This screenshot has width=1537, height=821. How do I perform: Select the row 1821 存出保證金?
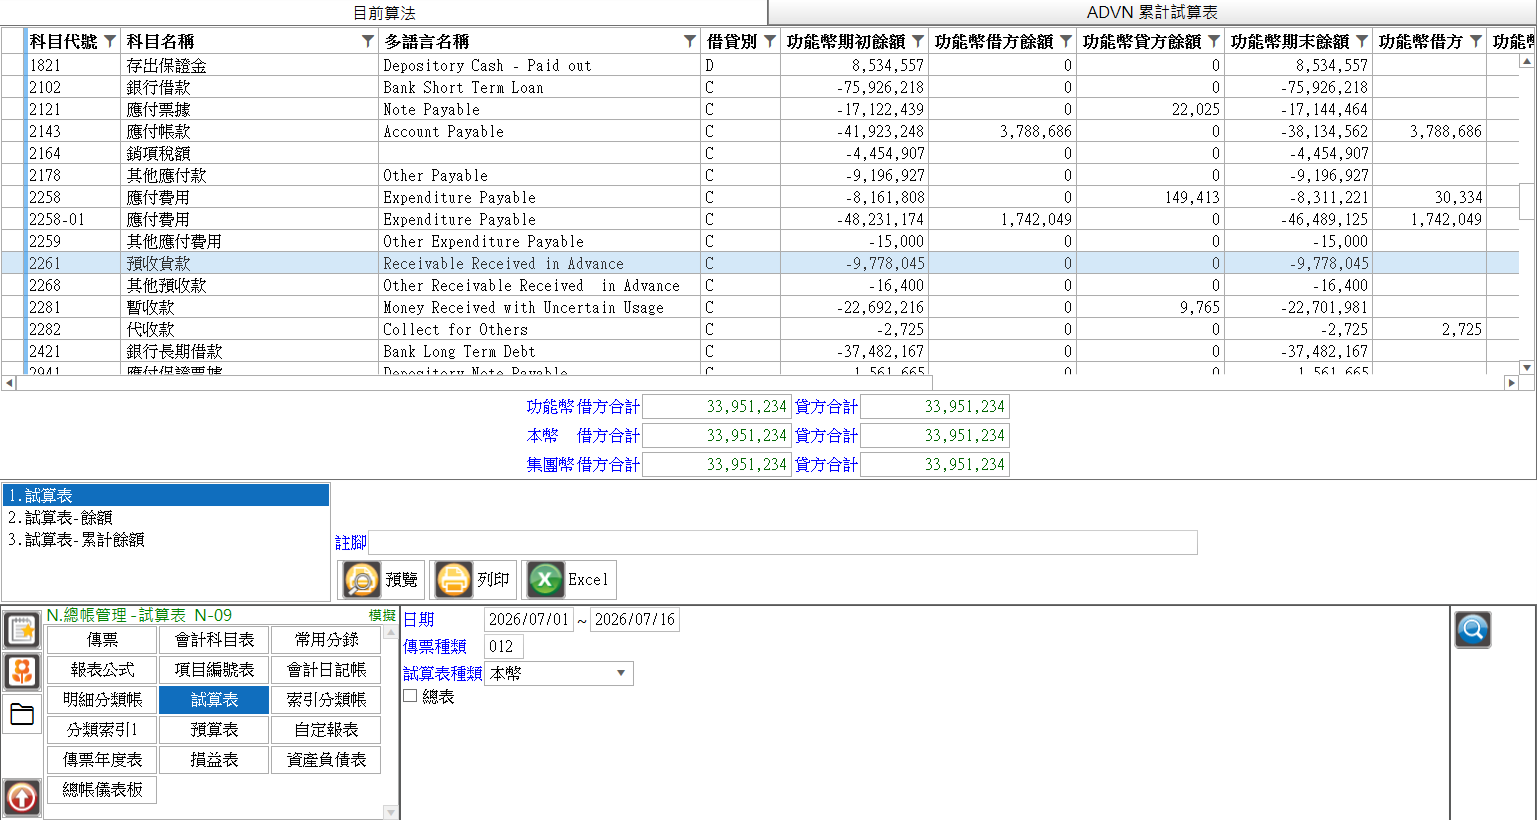[760, 65]
